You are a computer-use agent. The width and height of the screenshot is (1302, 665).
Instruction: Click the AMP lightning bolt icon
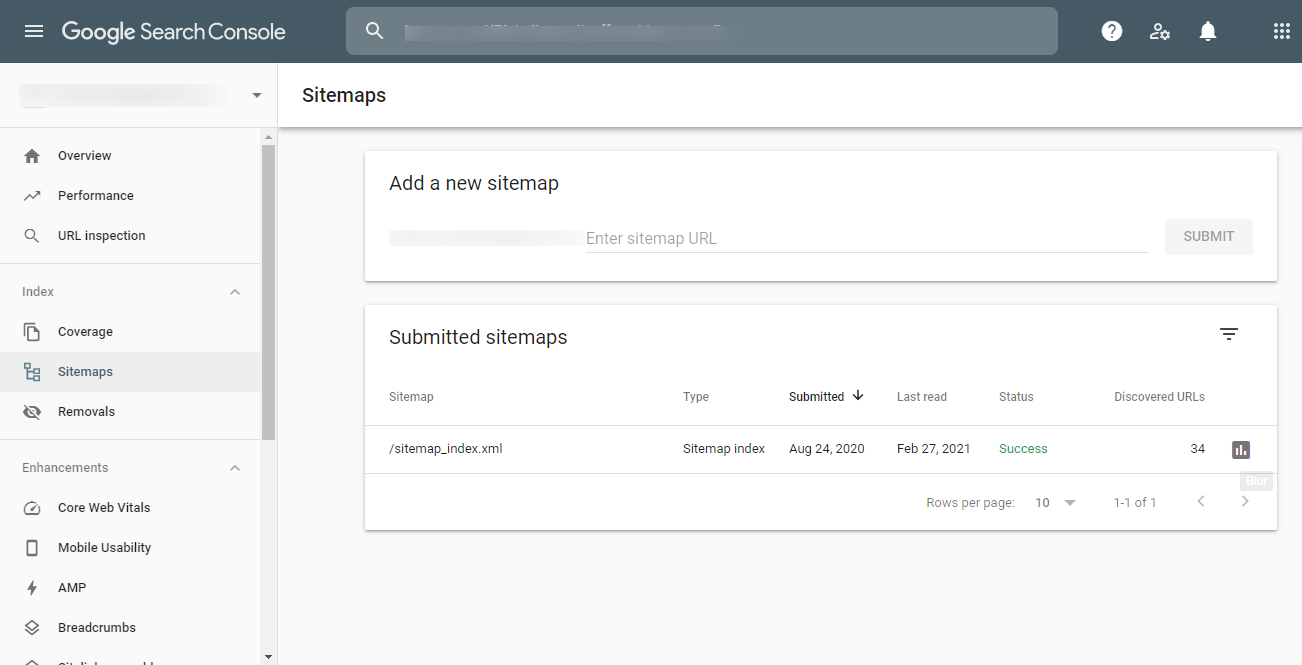(x=31, y=587)
